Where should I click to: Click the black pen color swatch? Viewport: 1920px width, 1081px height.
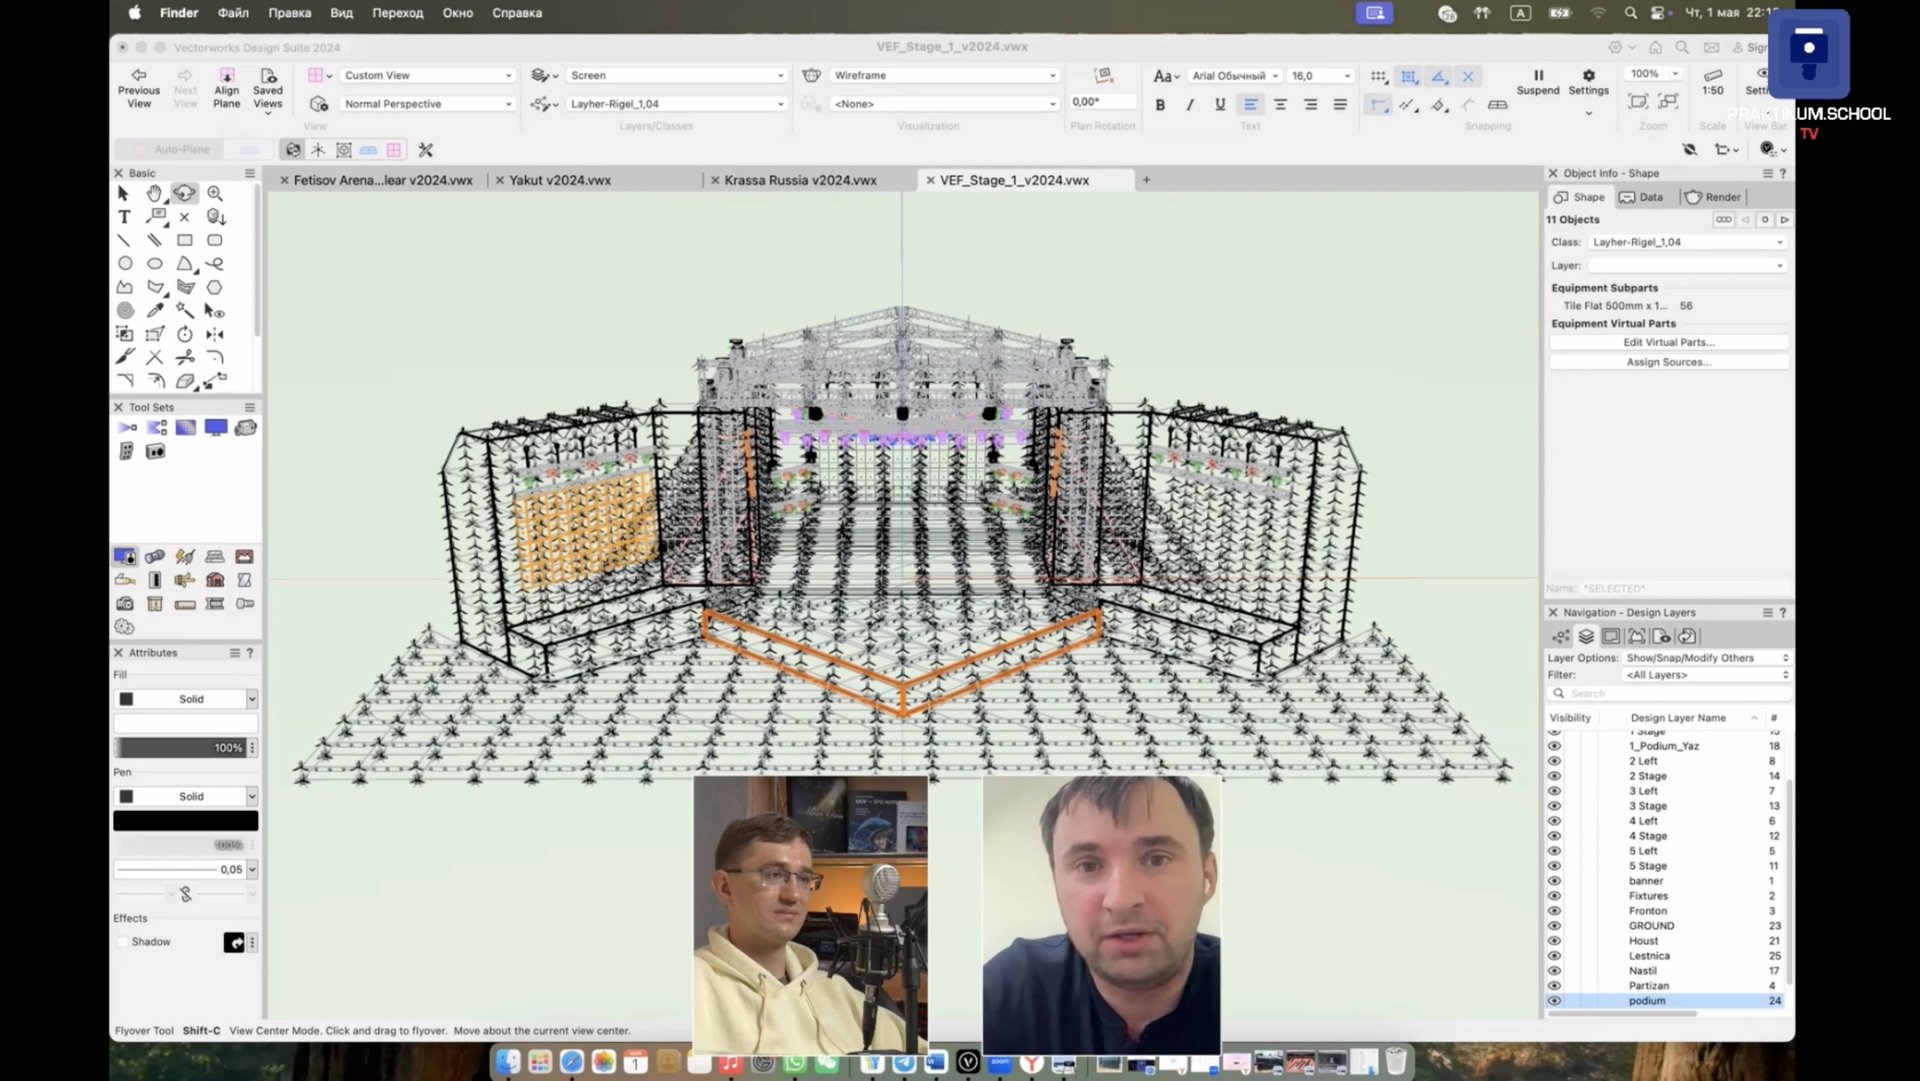(x=185, y=821)
